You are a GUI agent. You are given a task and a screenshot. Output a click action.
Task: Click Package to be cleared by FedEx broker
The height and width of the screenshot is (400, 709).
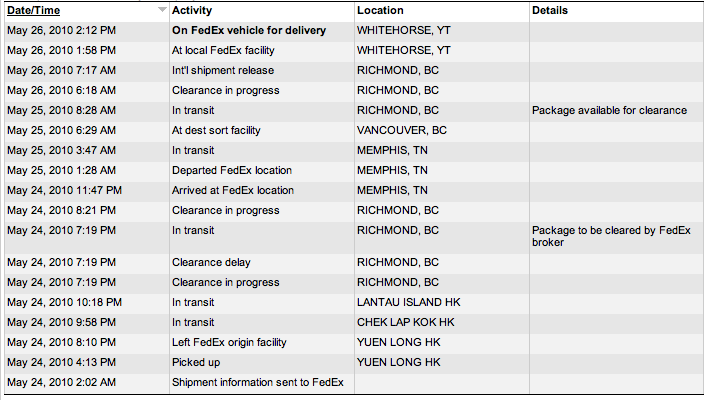tap(611, 236)
